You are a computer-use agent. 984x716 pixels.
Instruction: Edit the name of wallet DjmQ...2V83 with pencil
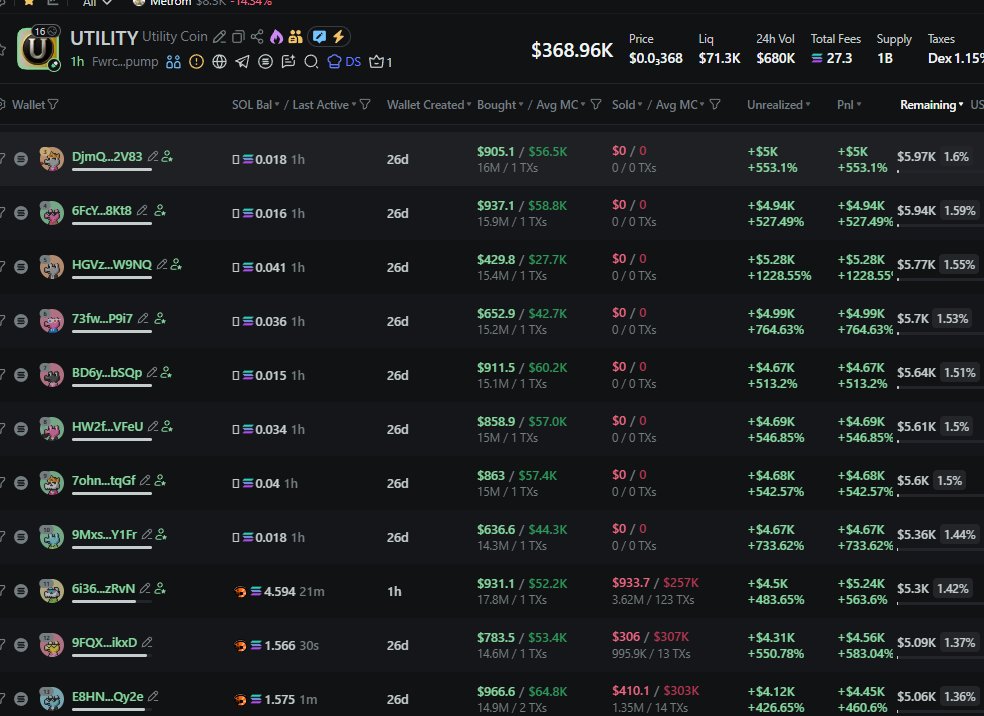coord(152,157)
